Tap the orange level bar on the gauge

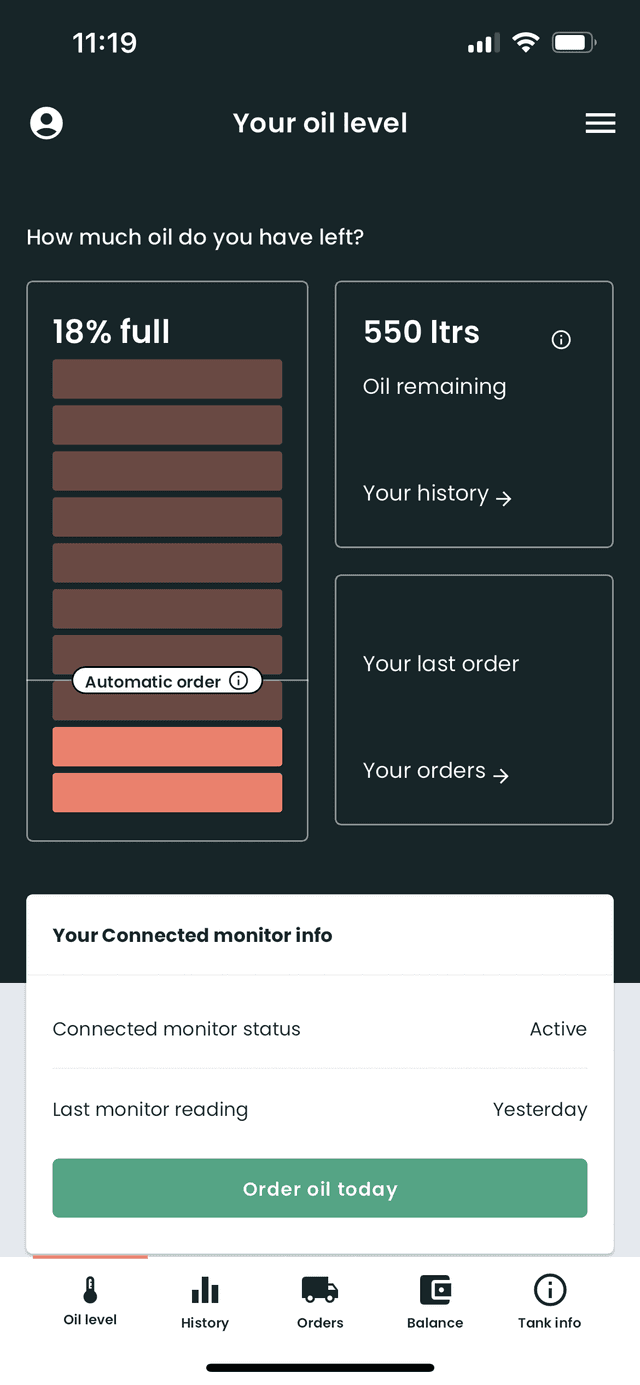[167, 746]
